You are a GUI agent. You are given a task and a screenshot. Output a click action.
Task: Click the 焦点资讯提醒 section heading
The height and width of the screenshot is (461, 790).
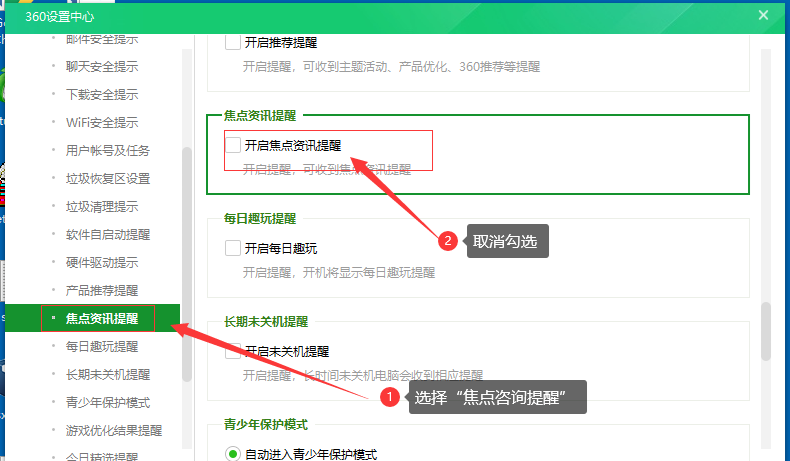pos(260,115)
